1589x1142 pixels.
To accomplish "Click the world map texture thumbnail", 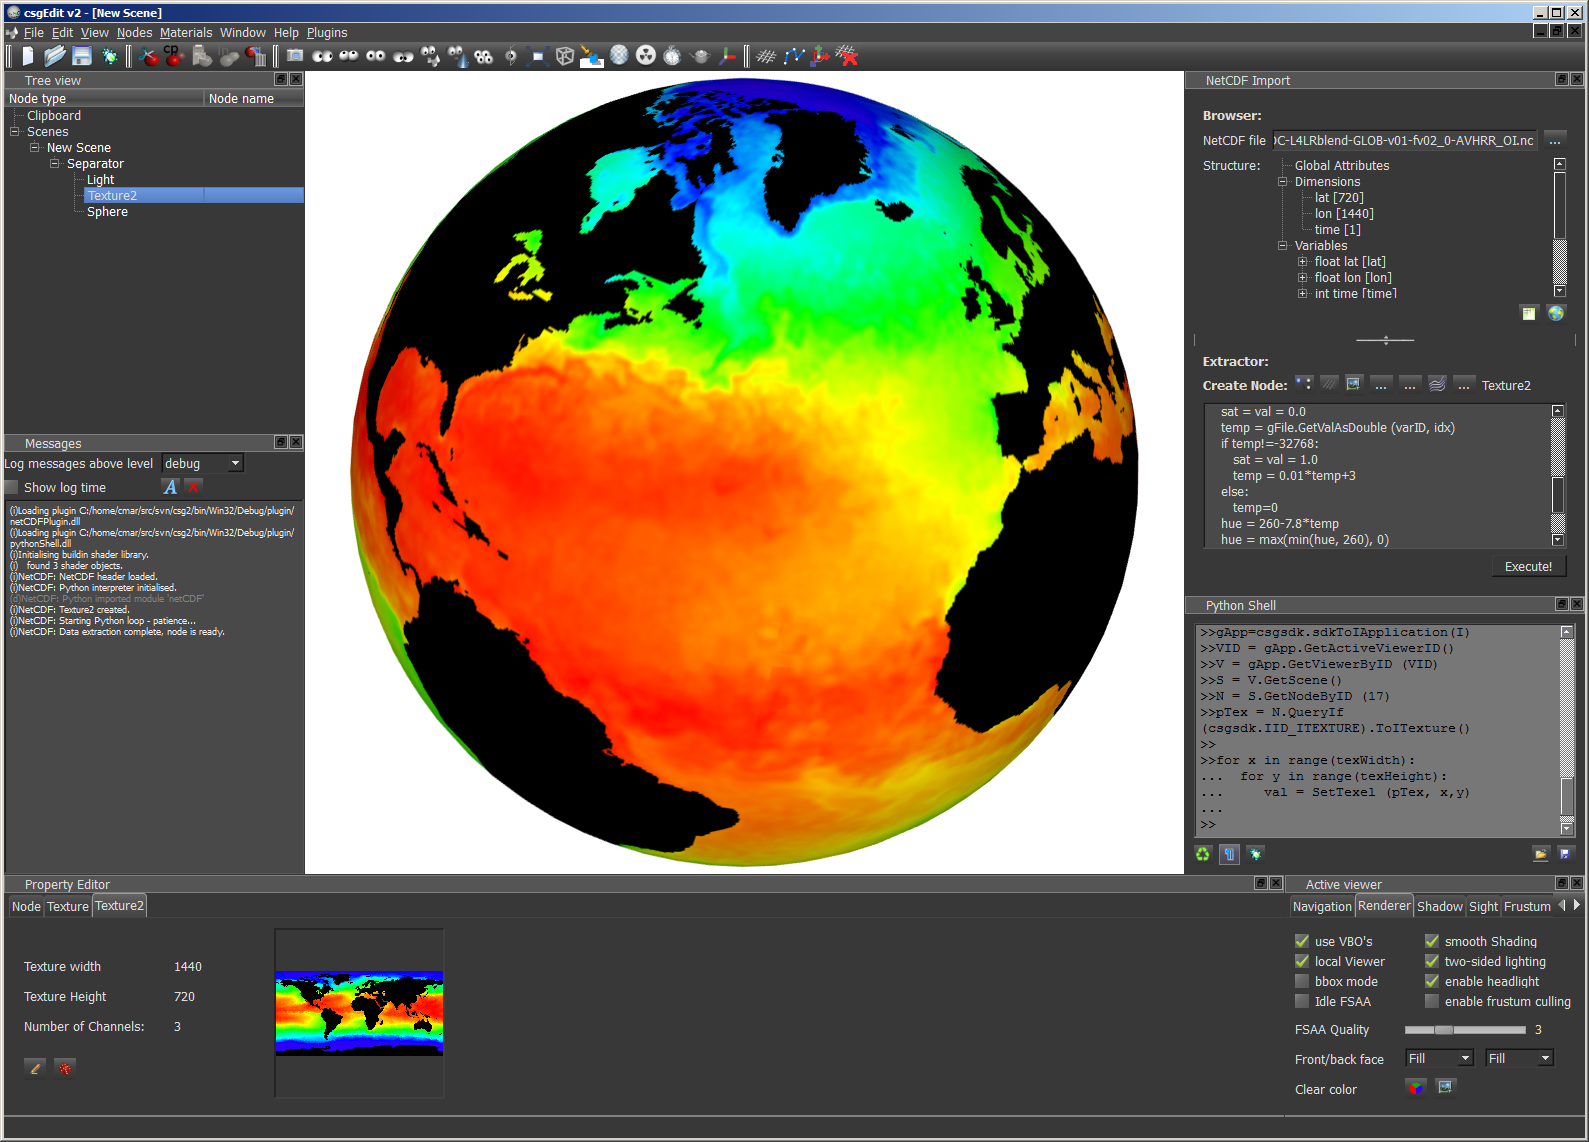I will tap(359, 1012).
